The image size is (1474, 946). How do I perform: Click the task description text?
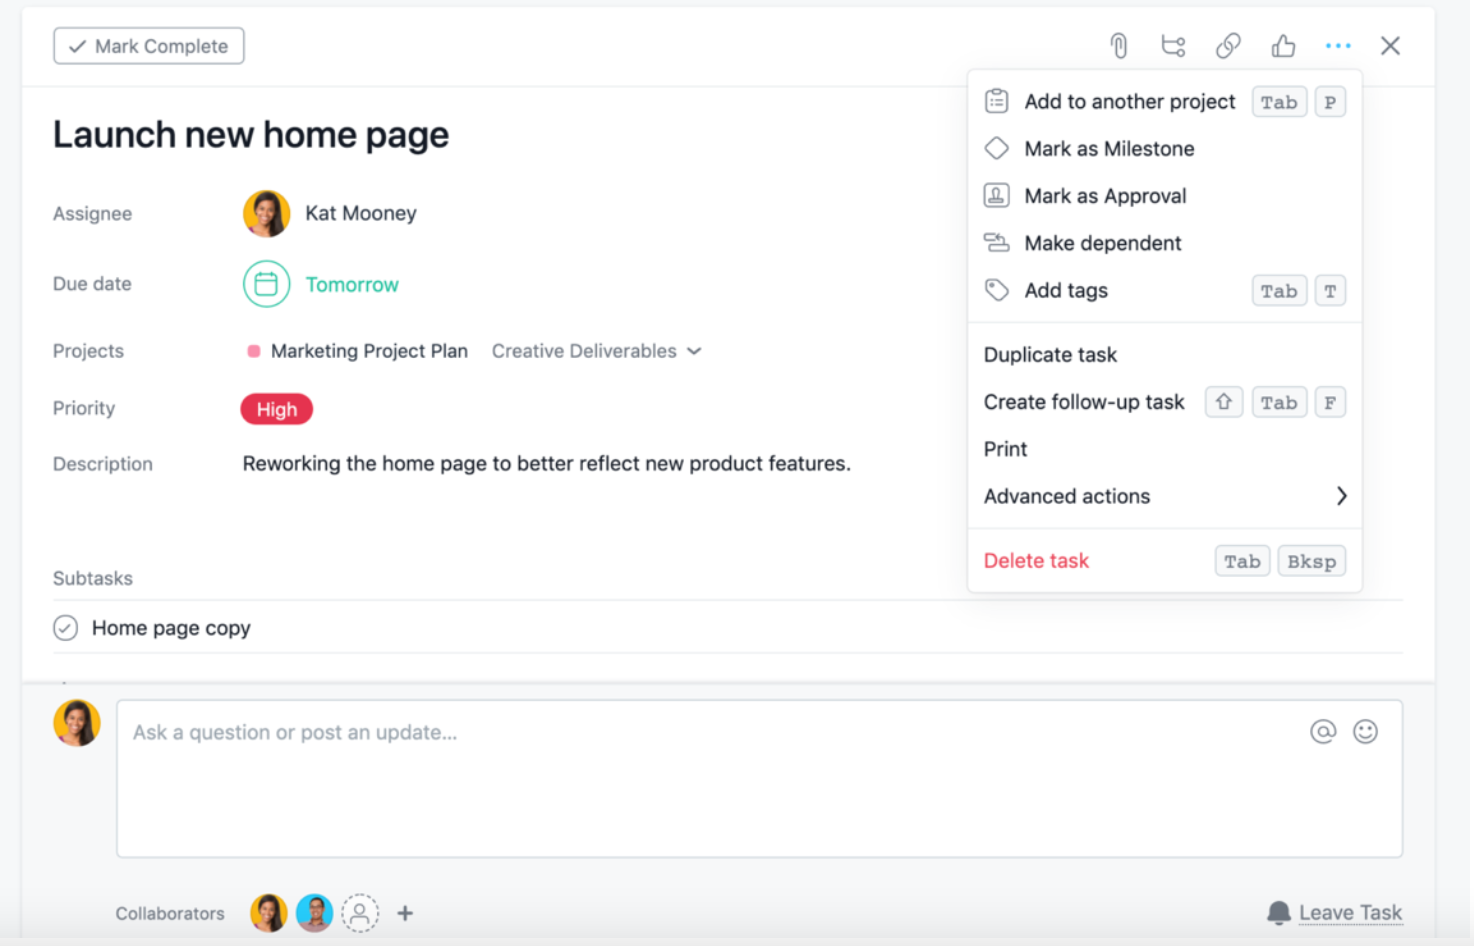[x=547, y=464]
